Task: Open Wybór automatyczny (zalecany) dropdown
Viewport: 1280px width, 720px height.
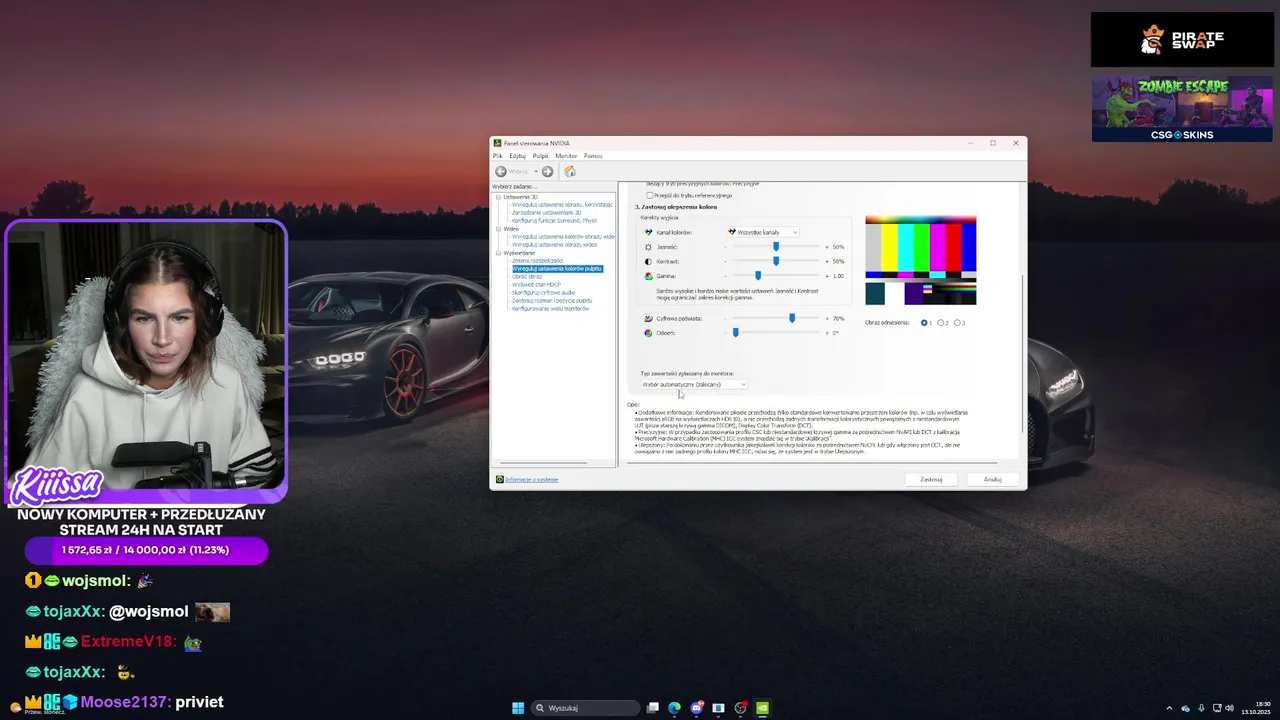Action: pos(694,384)
